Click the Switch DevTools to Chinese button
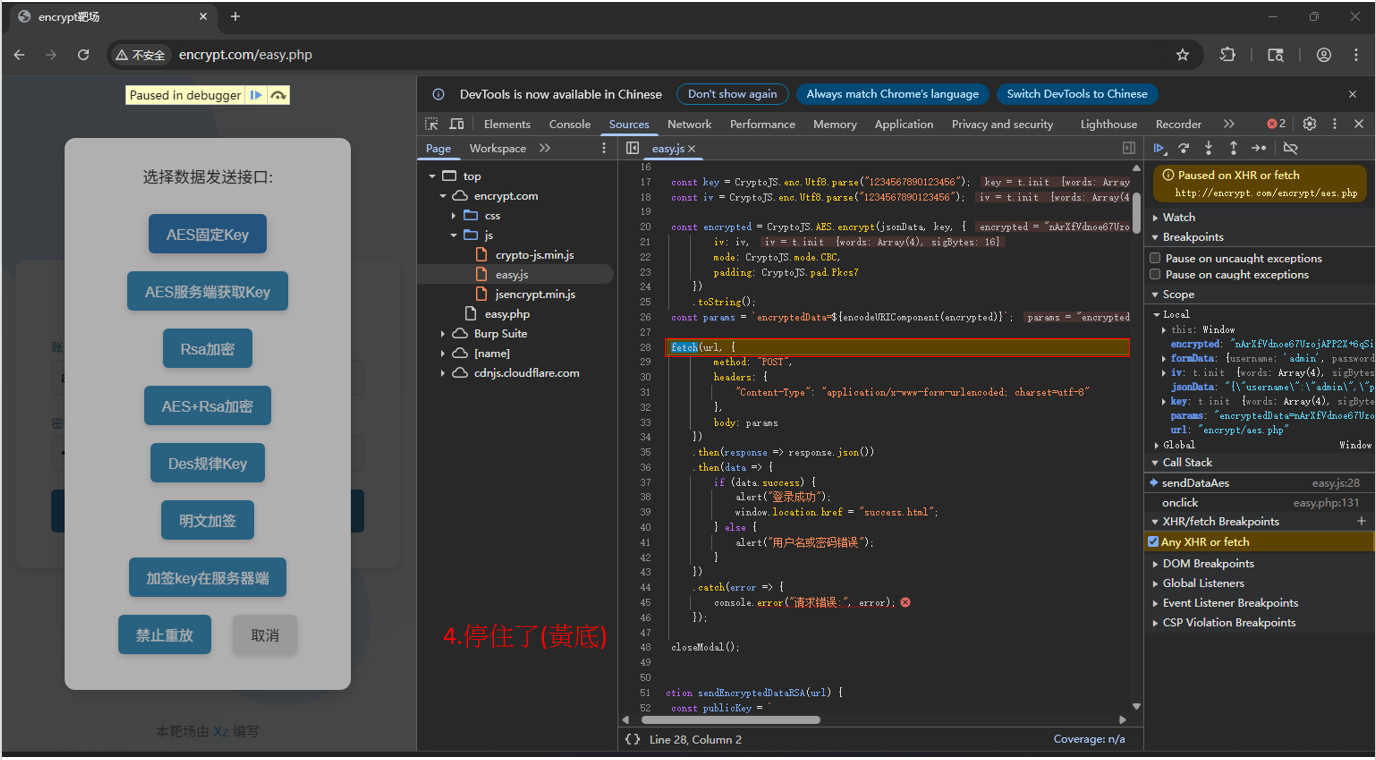 (x=1076, y=94)
